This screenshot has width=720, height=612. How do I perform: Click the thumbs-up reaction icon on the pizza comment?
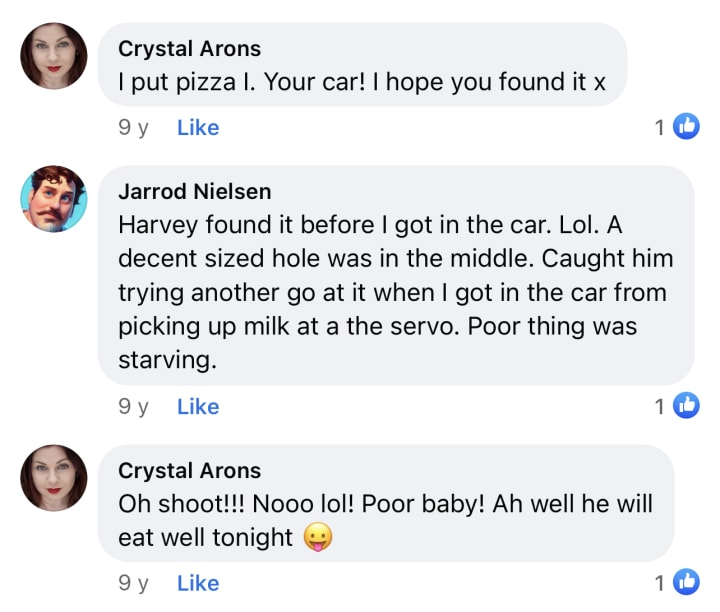pyautogui.click(x=686, y=127)
